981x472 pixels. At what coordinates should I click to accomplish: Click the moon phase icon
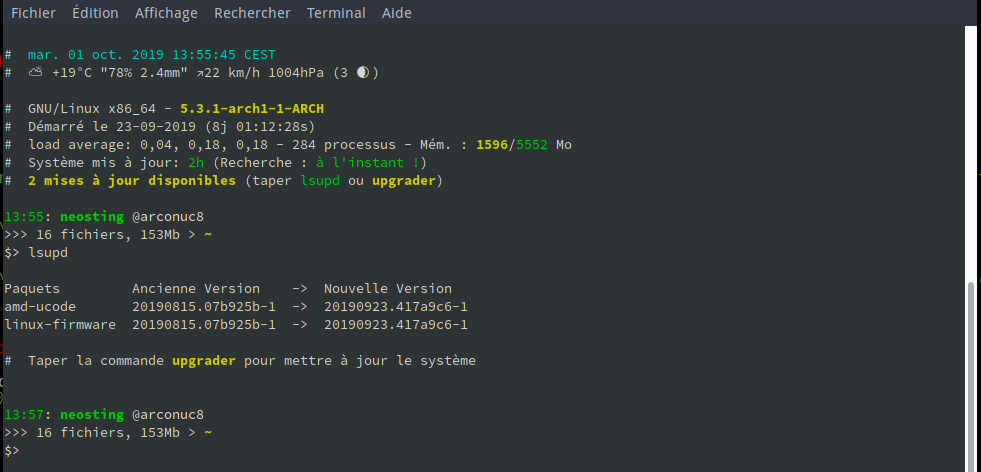(x=363, y=73)
